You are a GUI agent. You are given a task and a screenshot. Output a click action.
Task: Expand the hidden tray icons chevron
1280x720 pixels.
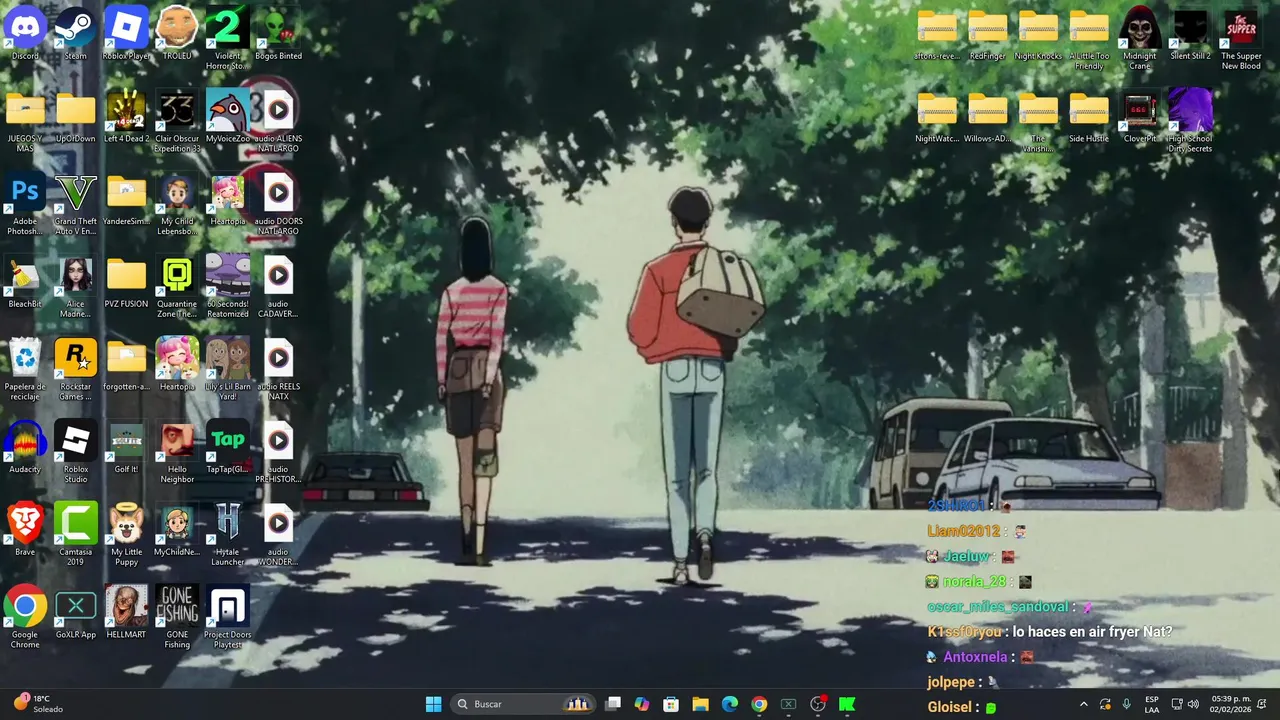coord(1083,704)
